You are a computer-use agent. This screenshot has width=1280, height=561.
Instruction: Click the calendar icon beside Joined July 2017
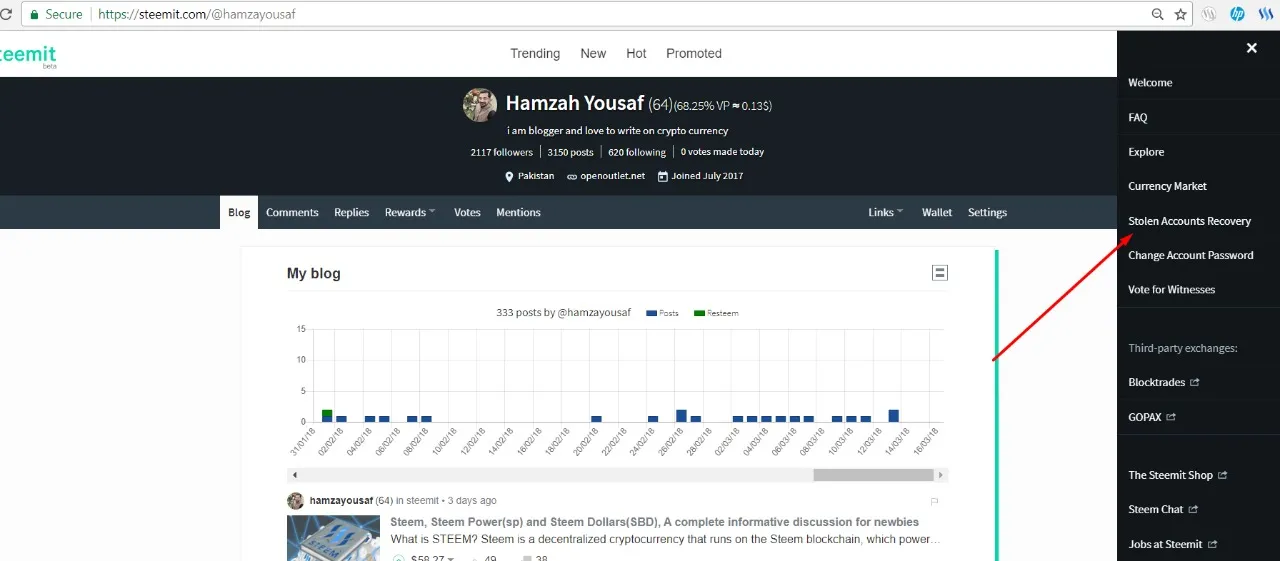click(662, 176)
